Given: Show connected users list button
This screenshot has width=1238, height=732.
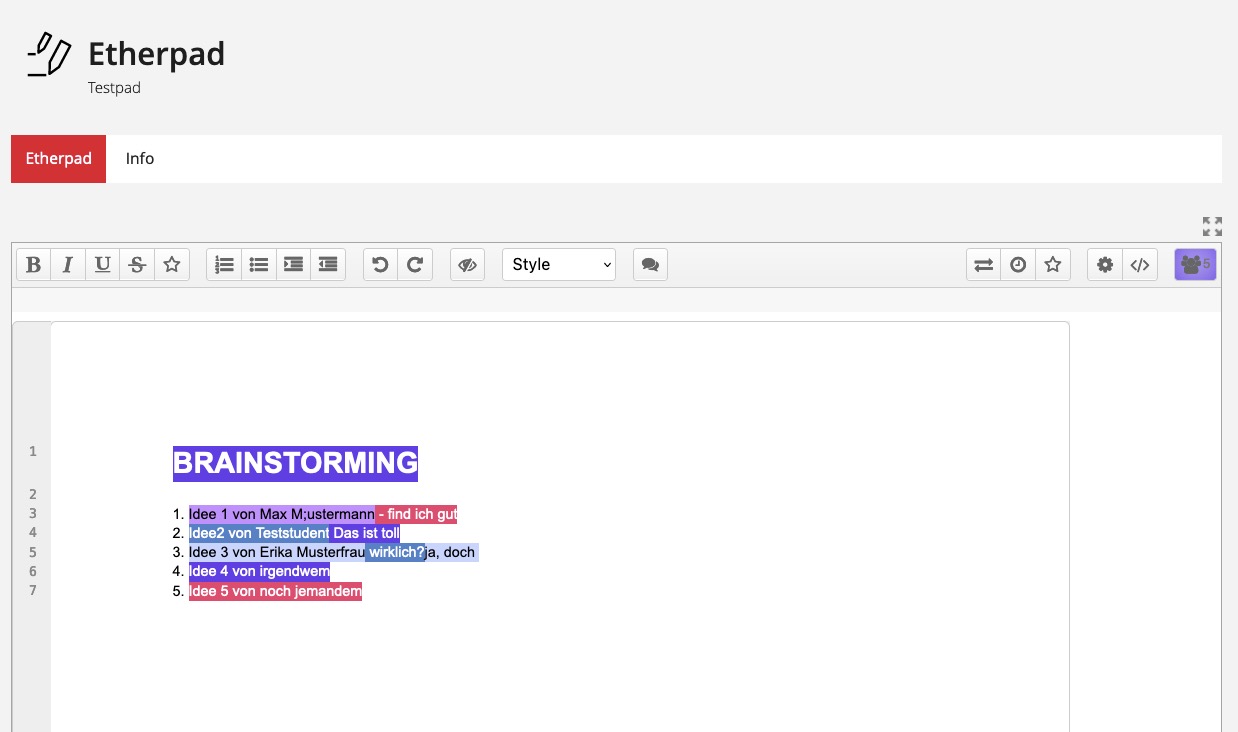Looking at the screenshot, I should click(x=1195, y=265).
